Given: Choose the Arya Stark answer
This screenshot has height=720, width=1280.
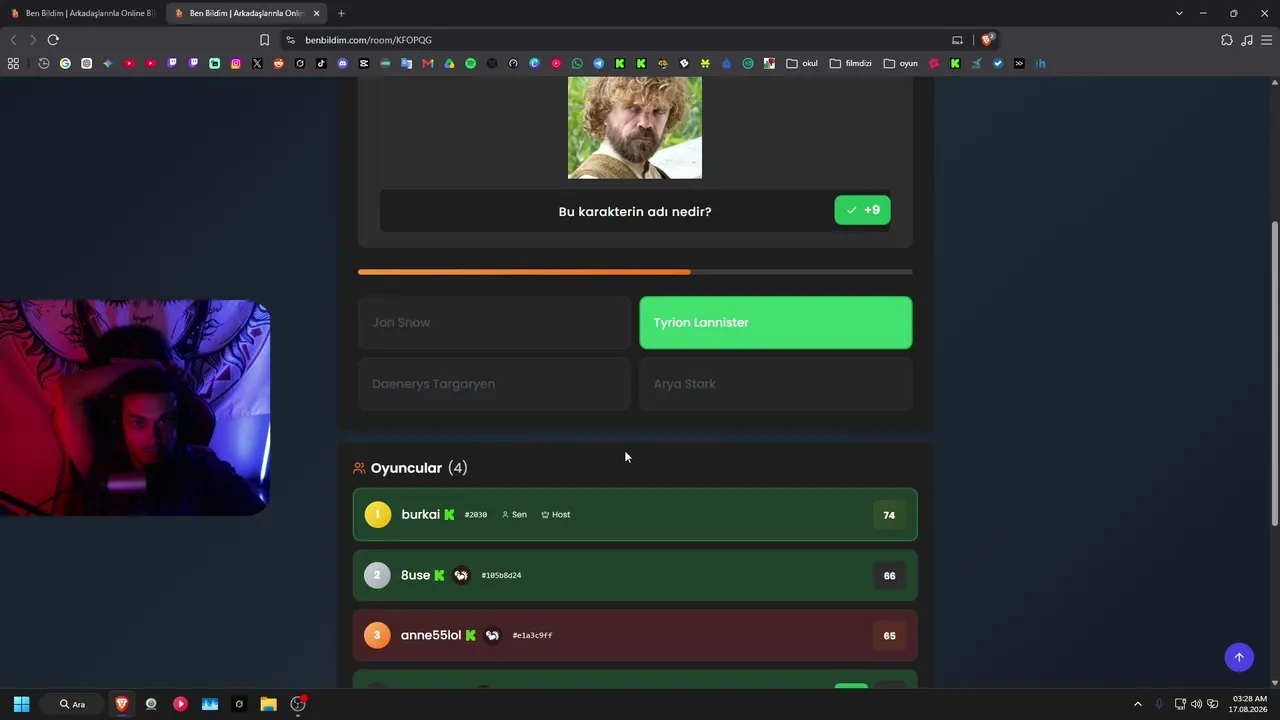Looking at the screenshot, I should (x=776, y=384).
